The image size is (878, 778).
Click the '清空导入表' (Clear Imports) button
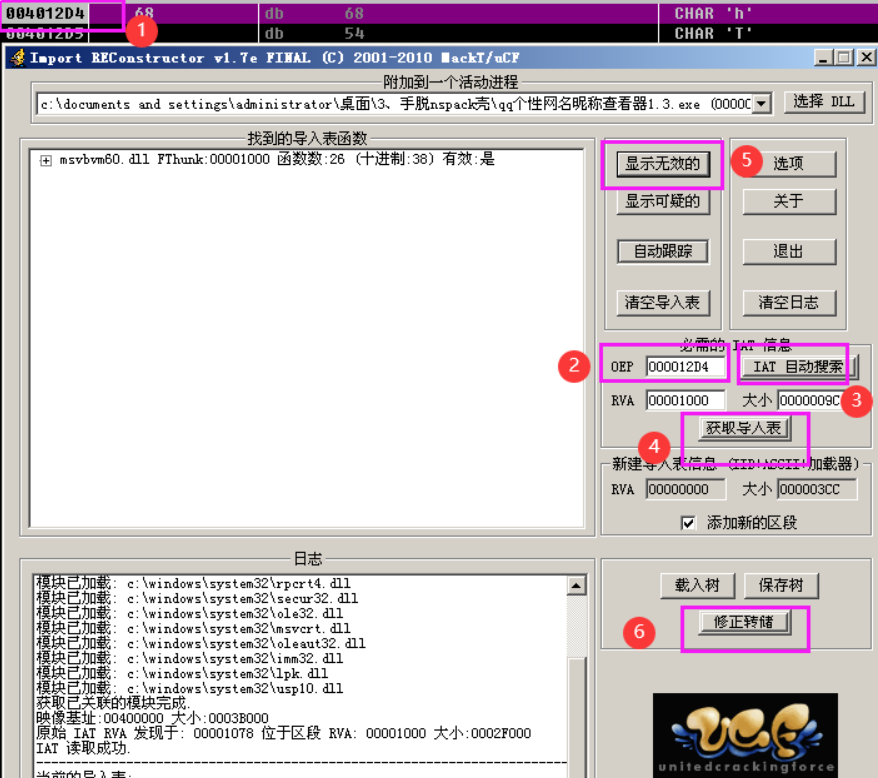pyautogui.click(x=662, y=302)
